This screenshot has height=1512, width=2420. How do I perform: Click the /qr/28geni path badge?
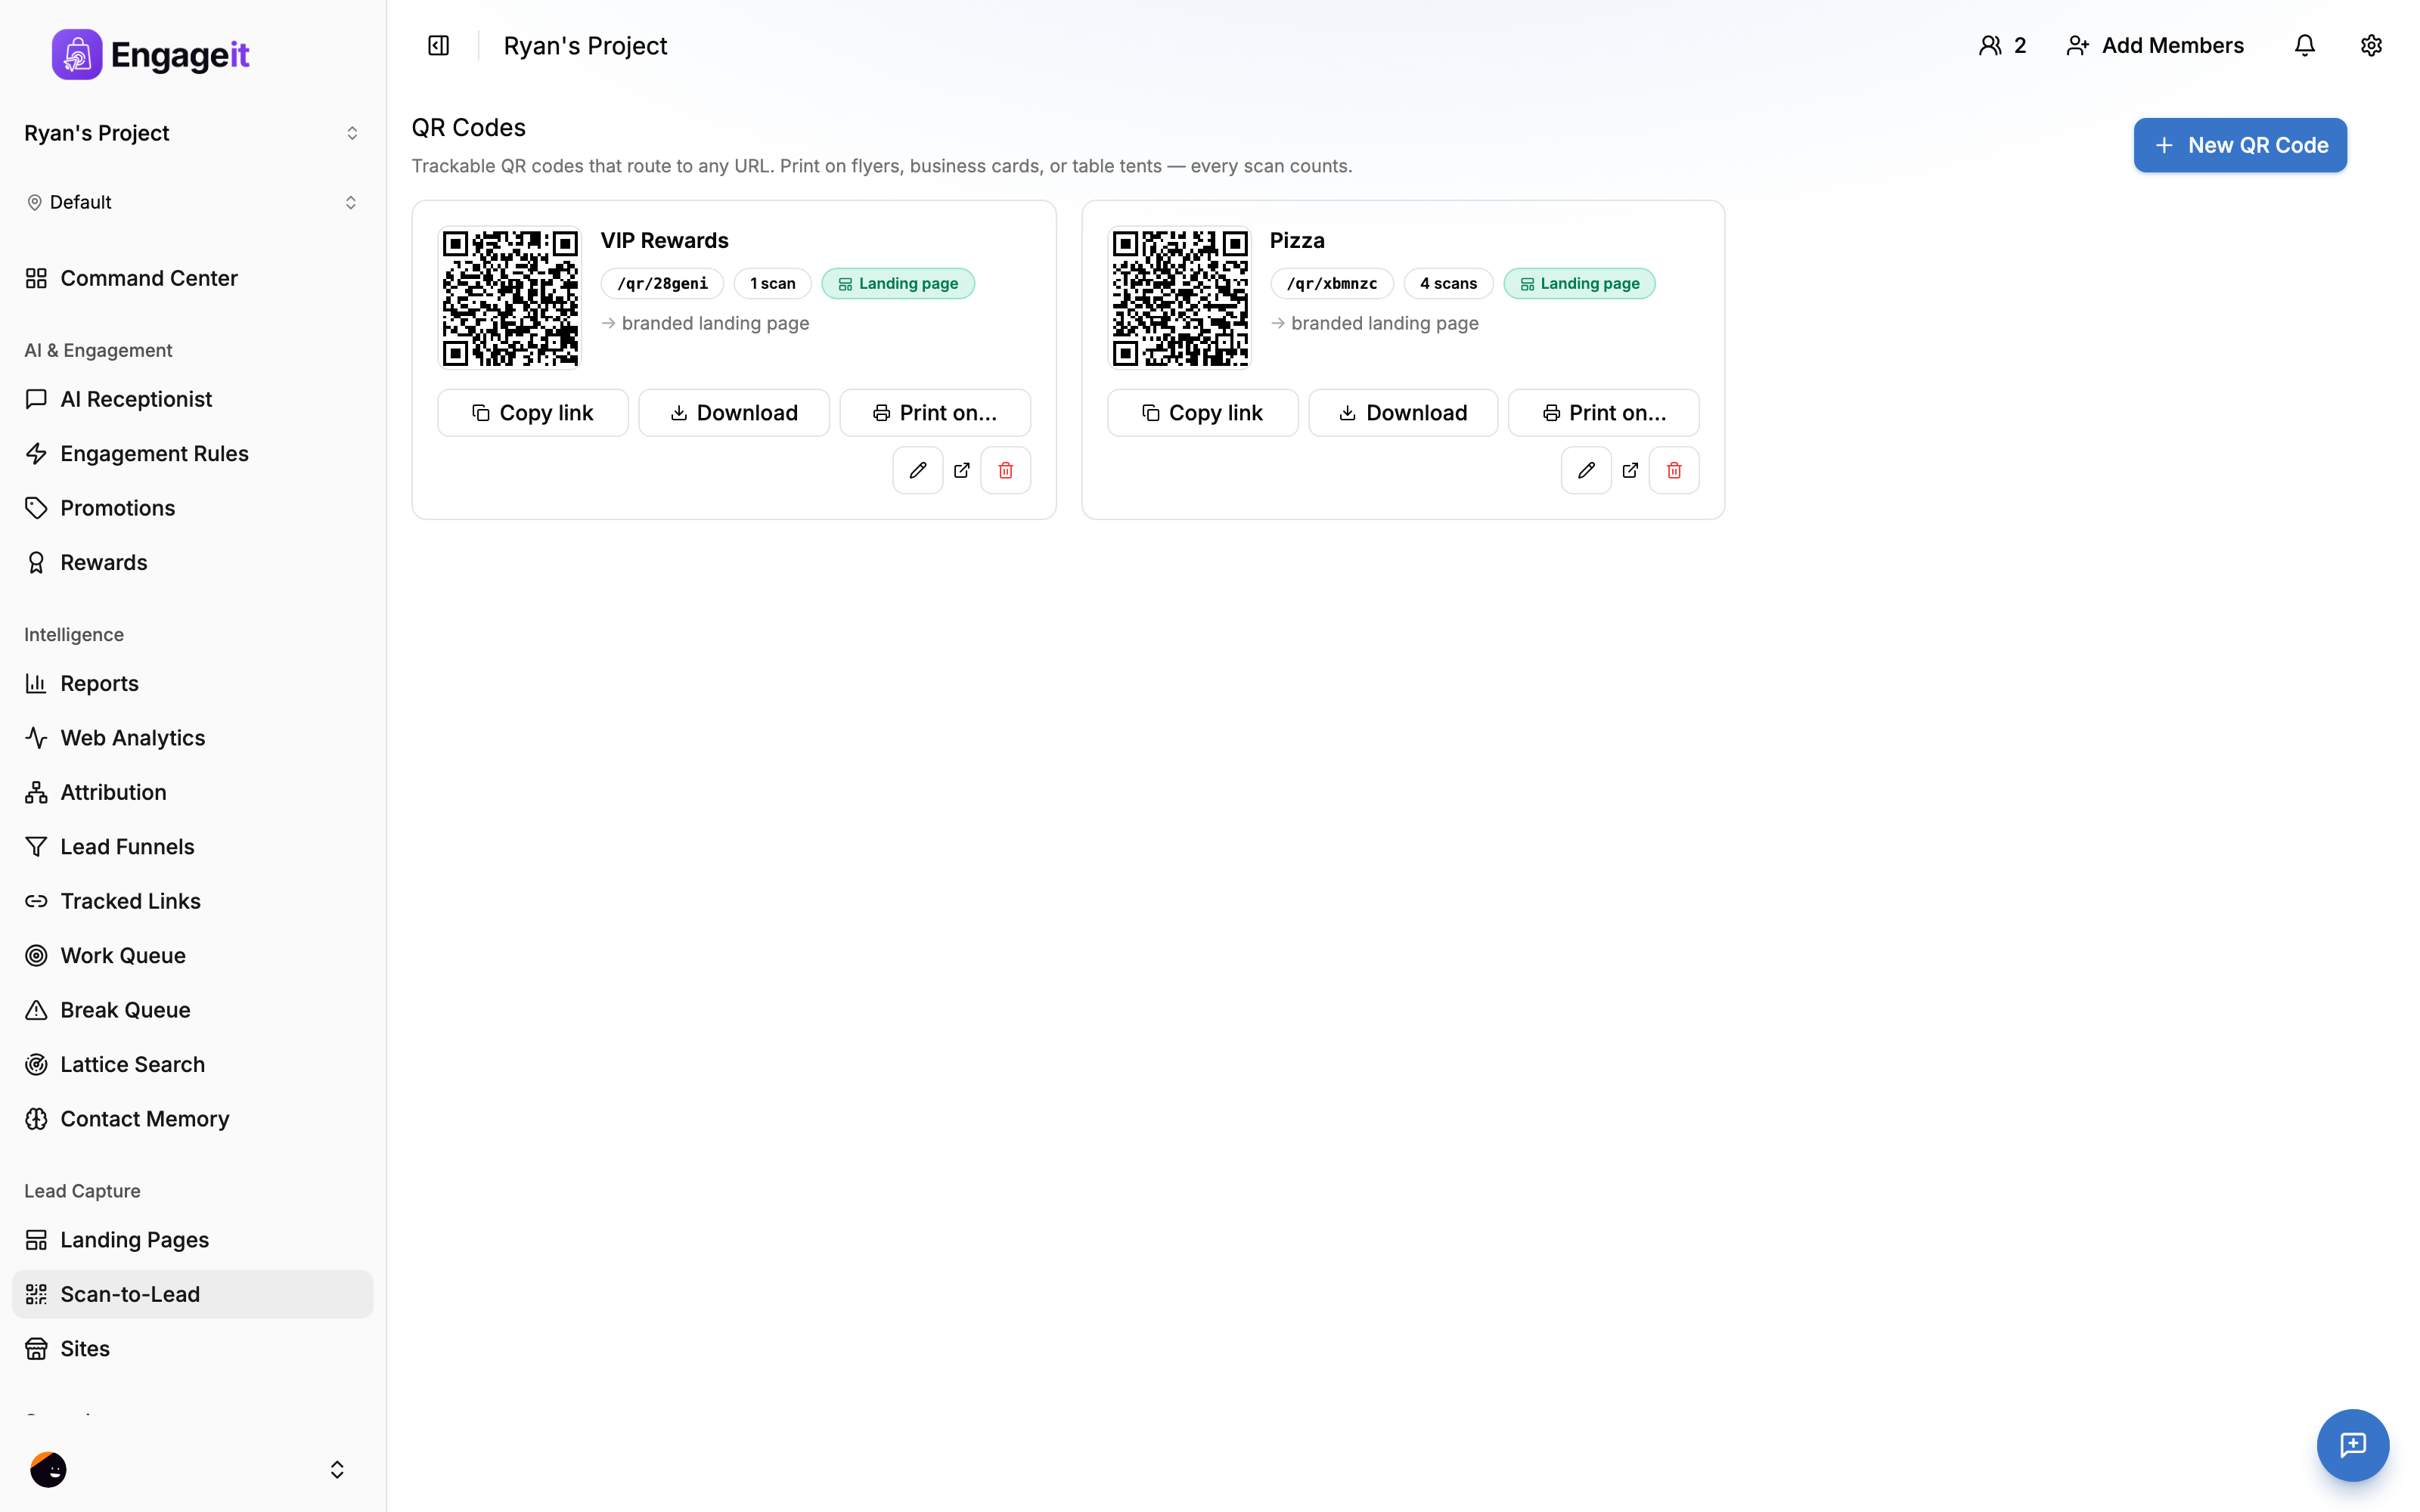(662, 284)
